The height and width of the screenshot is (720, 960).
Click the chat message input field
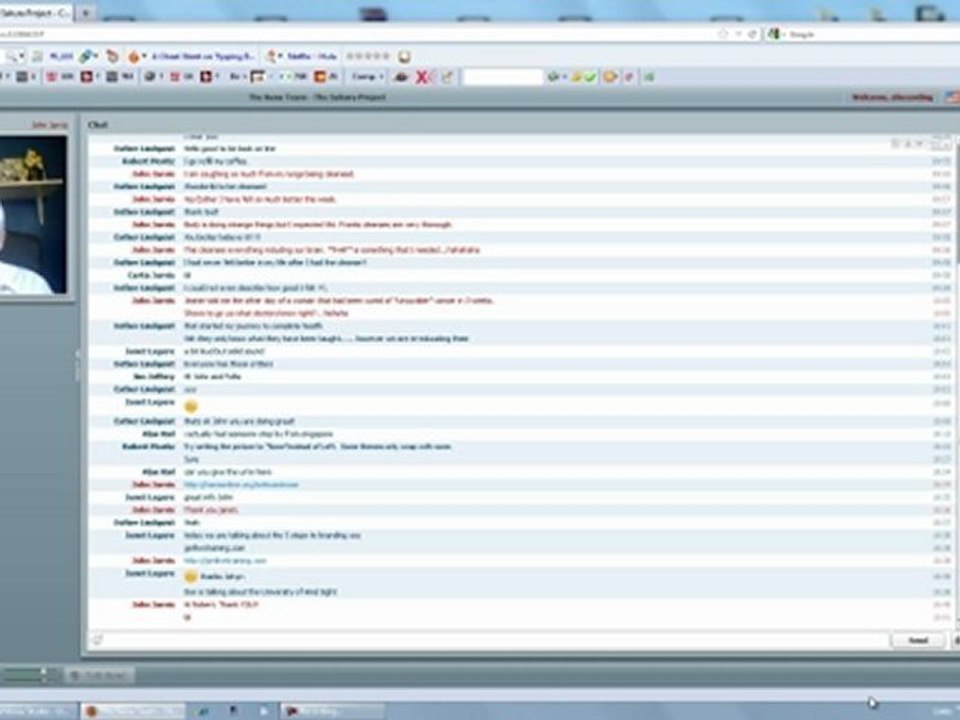pyautogui.click(x=496, y=640)
